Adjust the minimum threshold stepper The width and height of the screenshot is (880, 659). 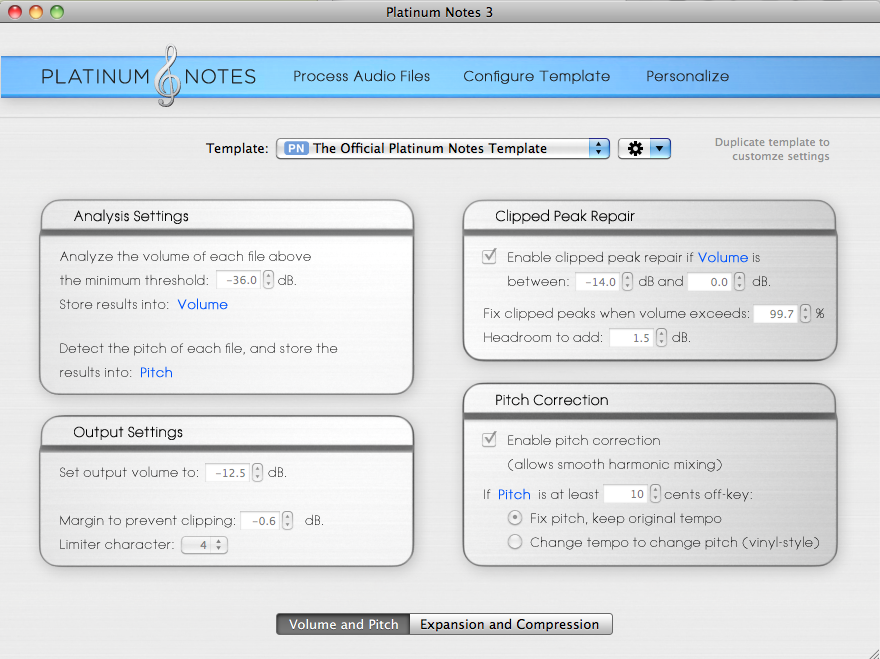[268, 280]
